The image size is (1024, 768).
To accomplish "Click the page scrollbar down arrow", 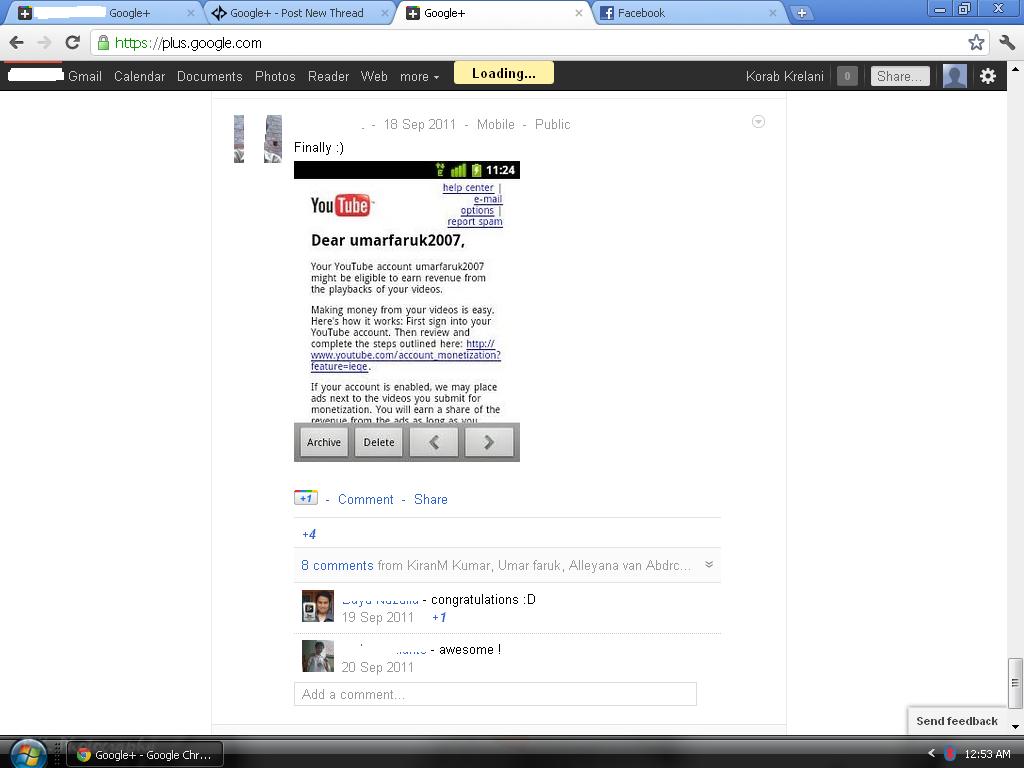I will coord(1016,726).
